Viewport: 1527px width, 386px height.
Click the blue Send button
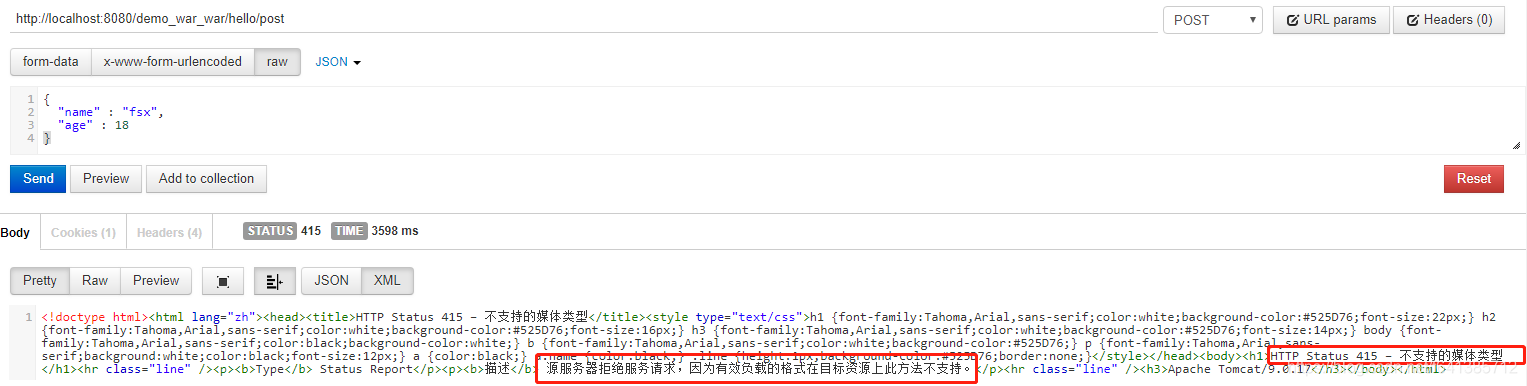tap(38, 179)
